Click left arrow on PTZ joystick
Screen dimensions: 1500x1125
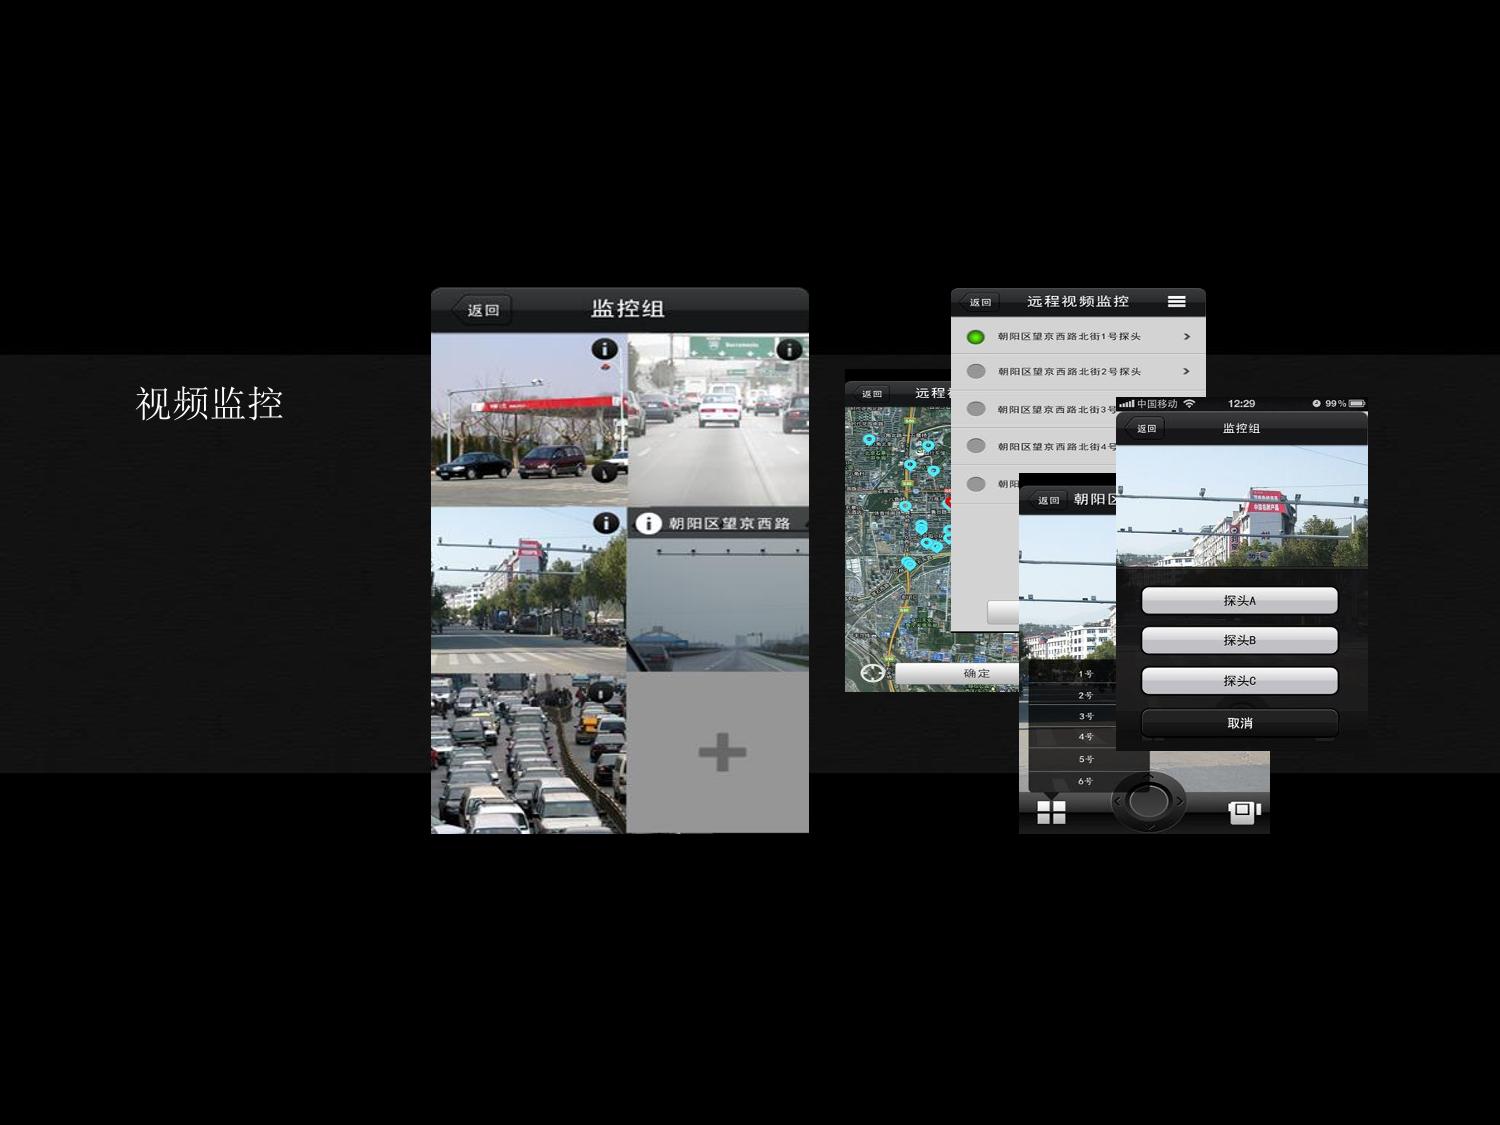1118,801
